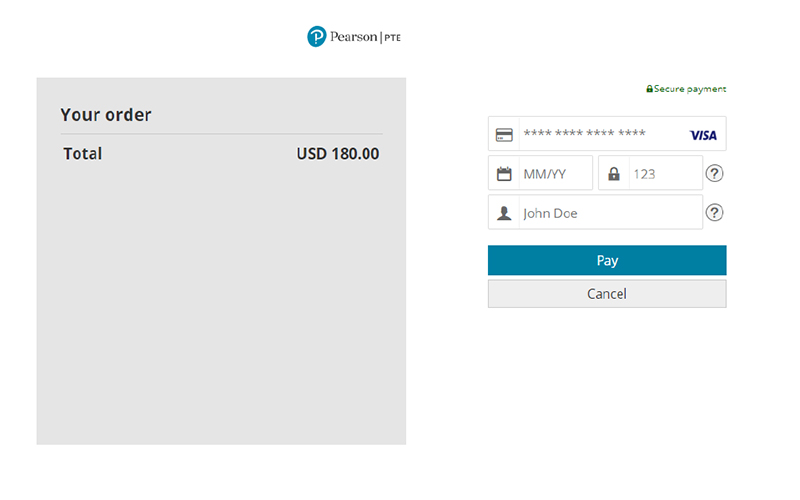Screen dimensions: 800x500
Task: Click the padlock icon beside security code
Action: click(x=614, y=173)
